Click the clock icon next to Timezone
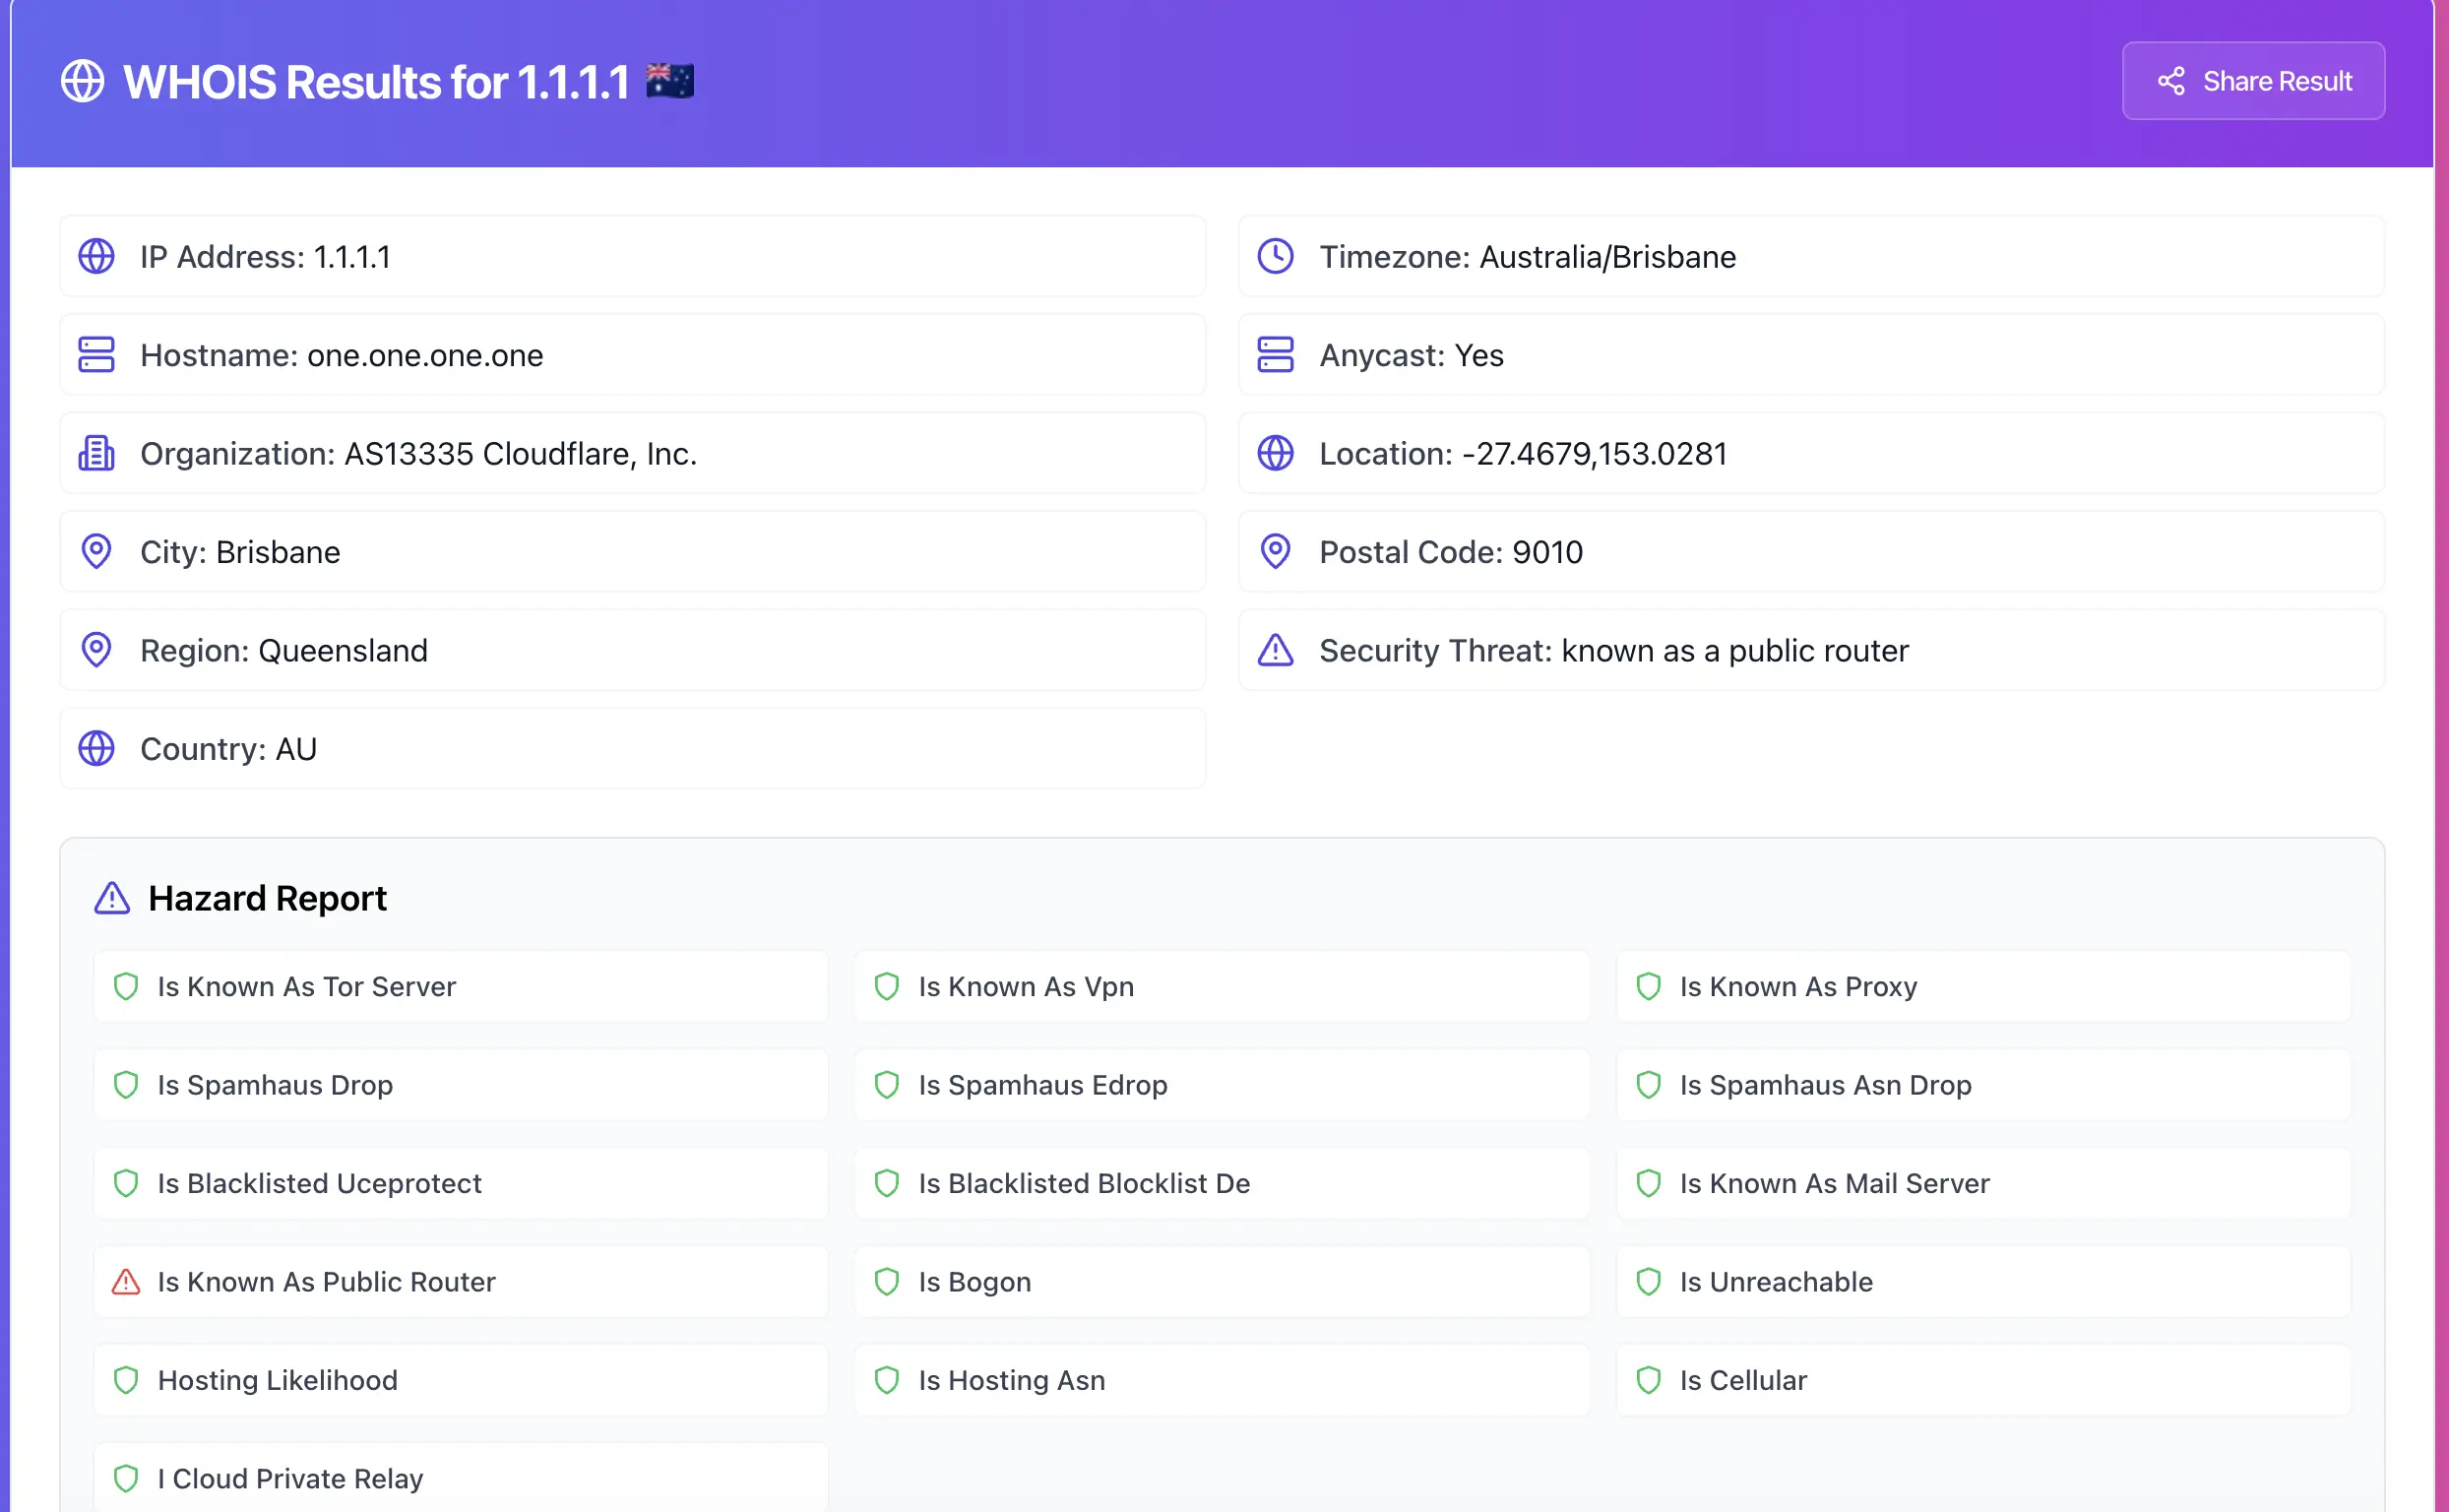Viewport: 2449px width, 1512px height. point(1275,256)
